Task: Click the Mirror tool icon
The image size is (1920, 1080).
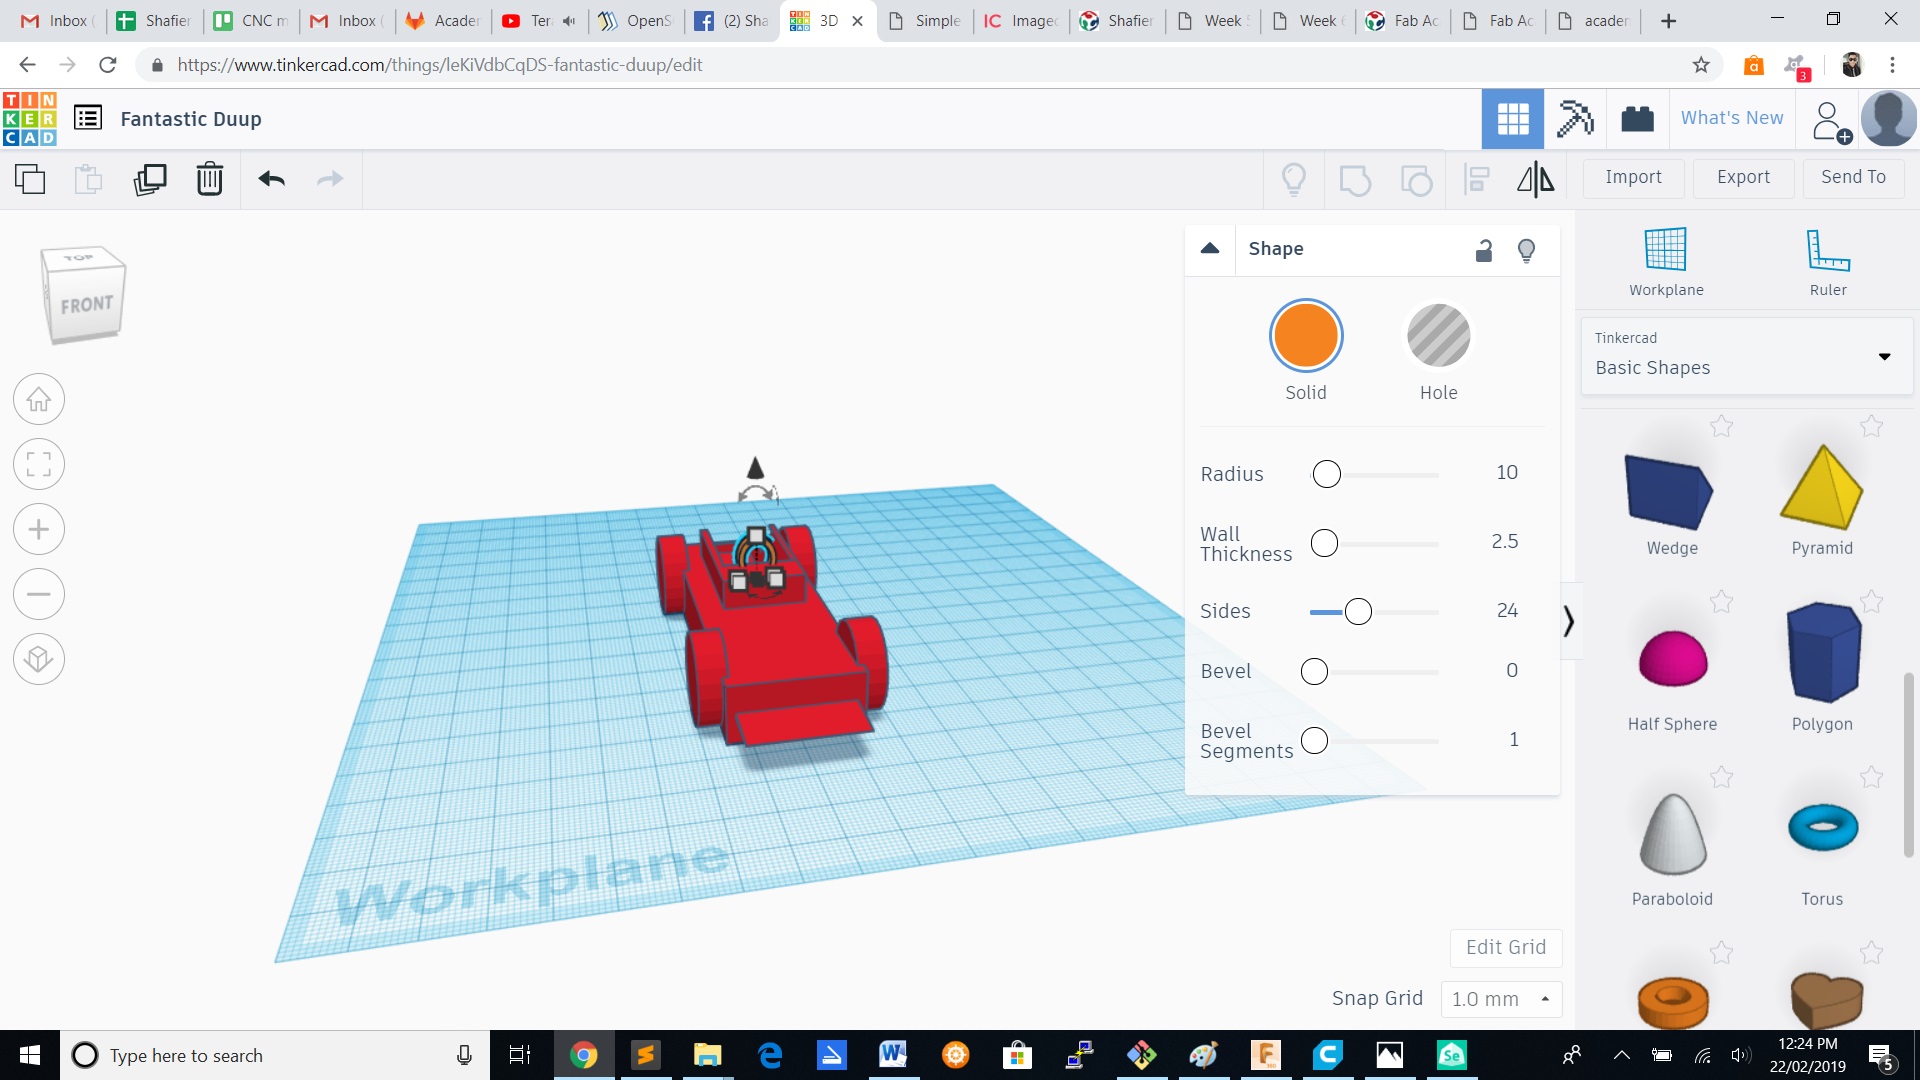Action: [x=1535, y=179]
